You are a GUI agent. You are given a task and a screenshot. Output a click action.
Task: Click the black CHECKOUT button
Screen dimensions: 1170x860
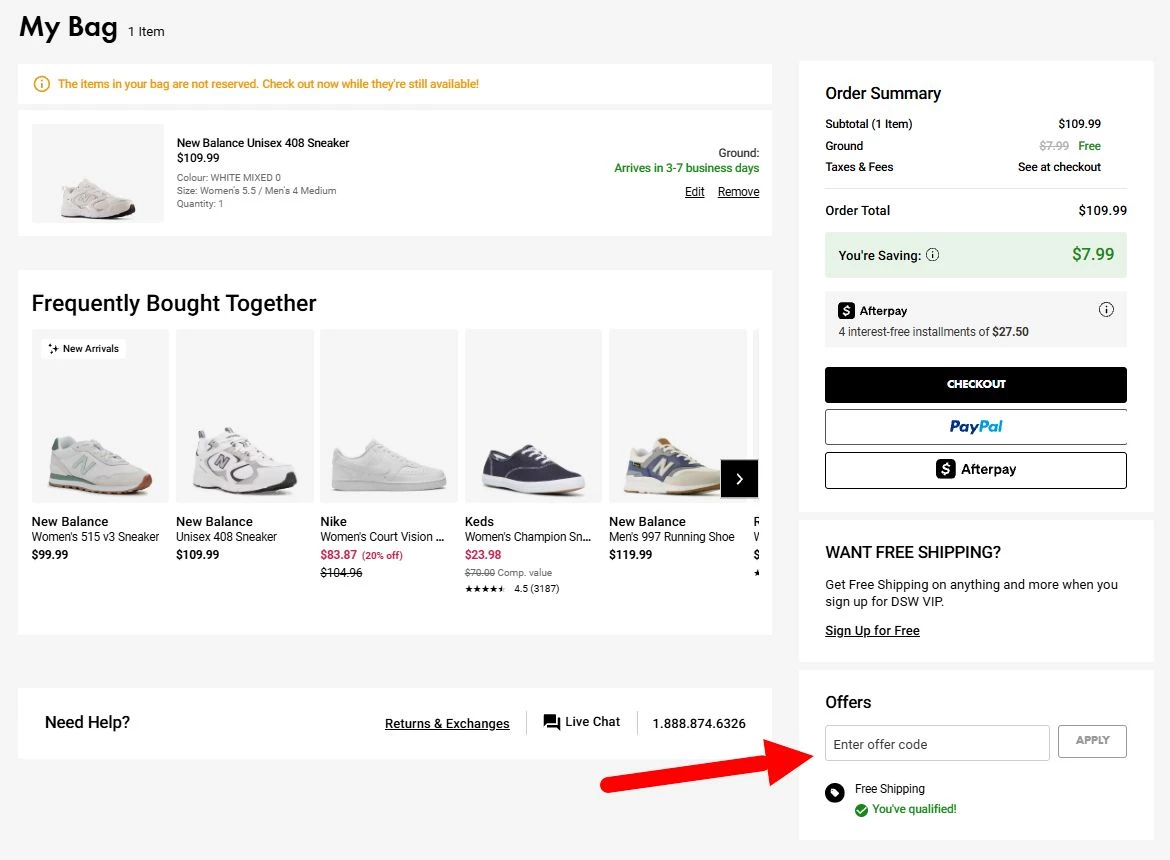pyautogui.click(x=976, y=385)
